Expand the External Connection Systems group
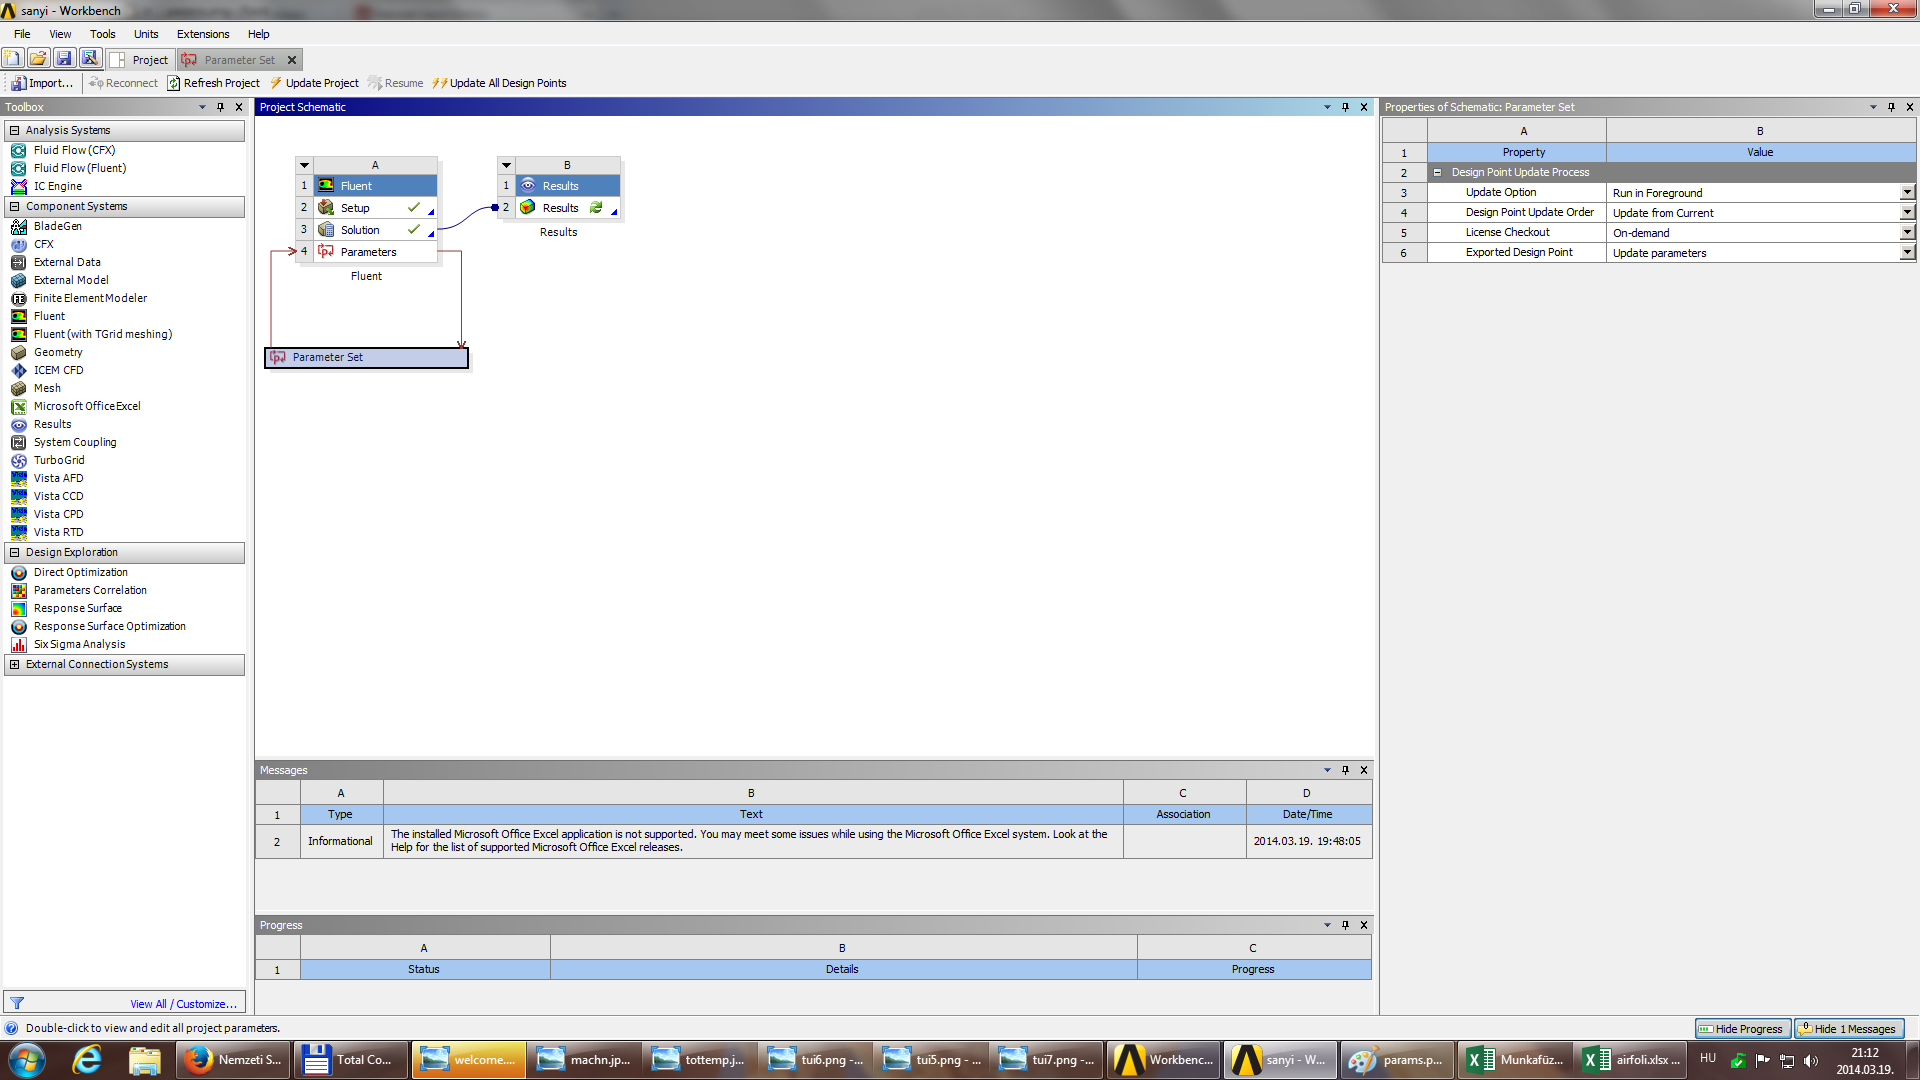Viewport: 1920px width, 1080px height. point(14,664)
